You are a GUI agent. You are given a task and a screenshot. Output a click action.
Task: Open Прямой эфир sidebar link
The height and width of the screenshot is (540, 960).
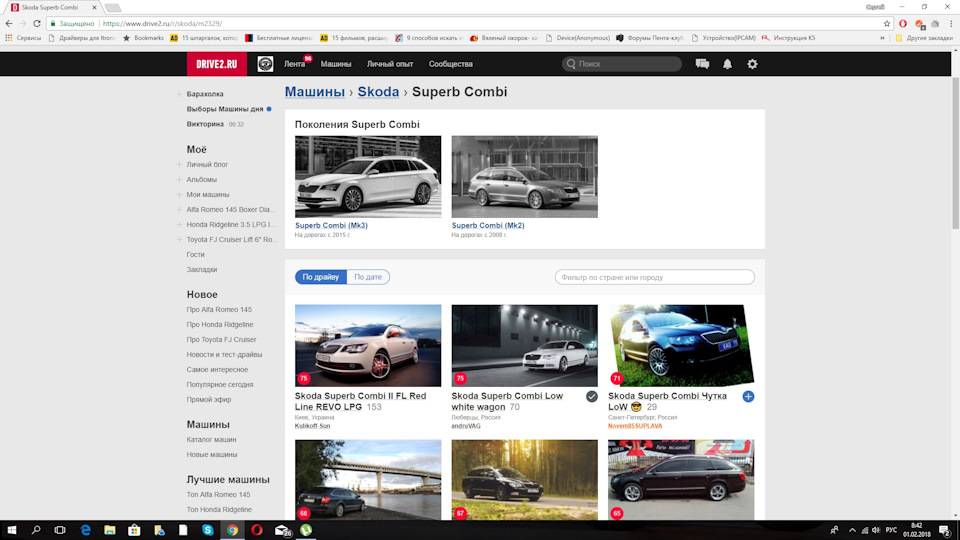pyautogui.click(x=209, y=400)
